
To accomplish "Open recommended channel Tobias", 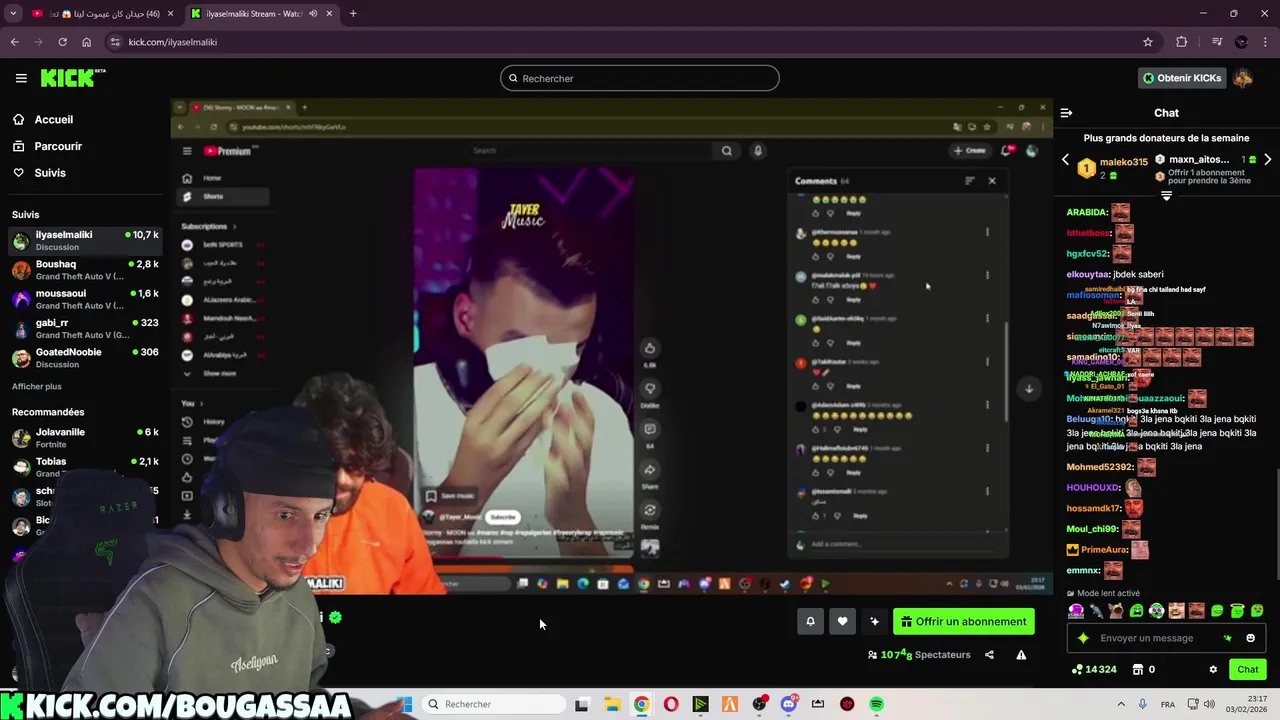I will pyautogui.click(x=85, y=467).
